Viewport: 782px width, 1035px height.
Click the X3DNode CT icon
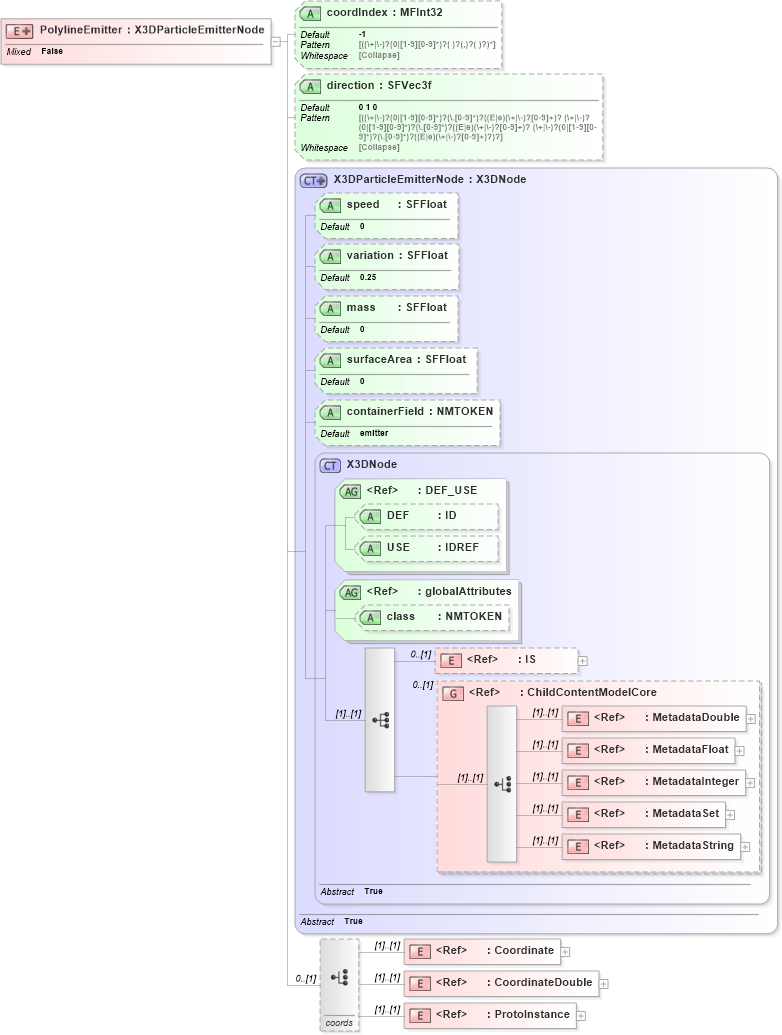330,465
